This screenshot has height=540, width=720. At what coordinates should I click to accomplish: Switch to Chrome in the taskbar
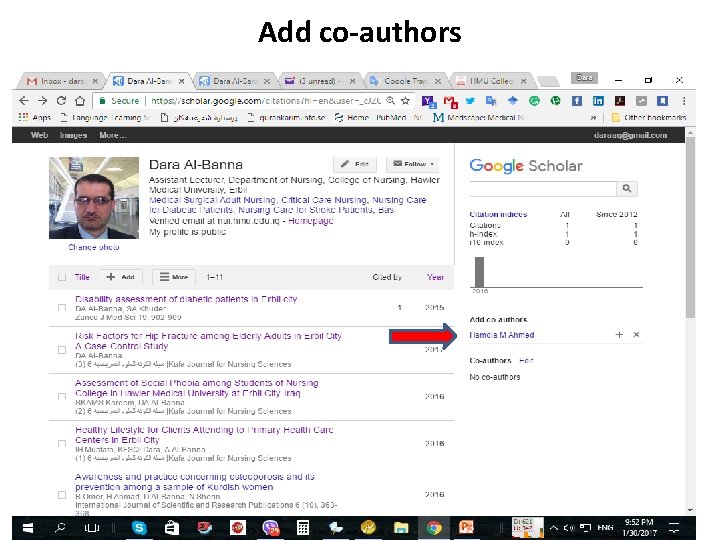(x=434, y=528)
